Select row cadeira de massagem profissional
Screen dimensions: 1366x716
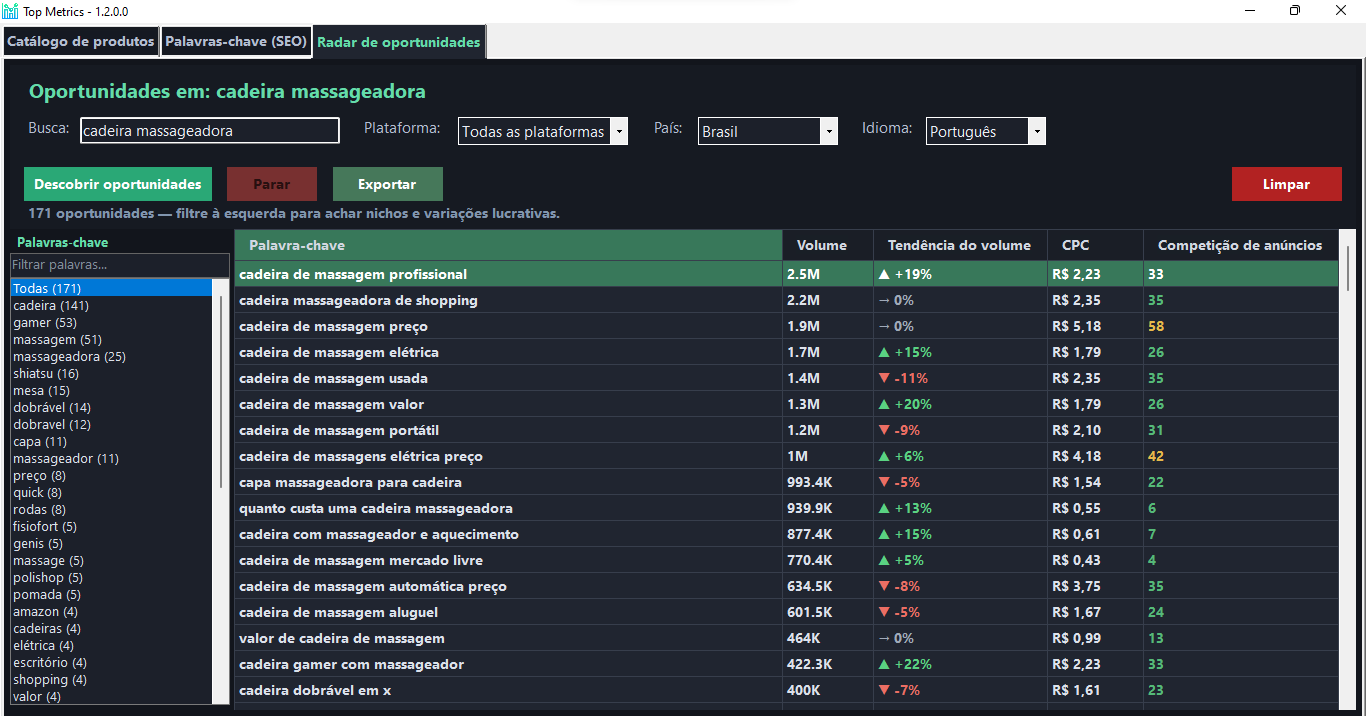tap(786, 274)
